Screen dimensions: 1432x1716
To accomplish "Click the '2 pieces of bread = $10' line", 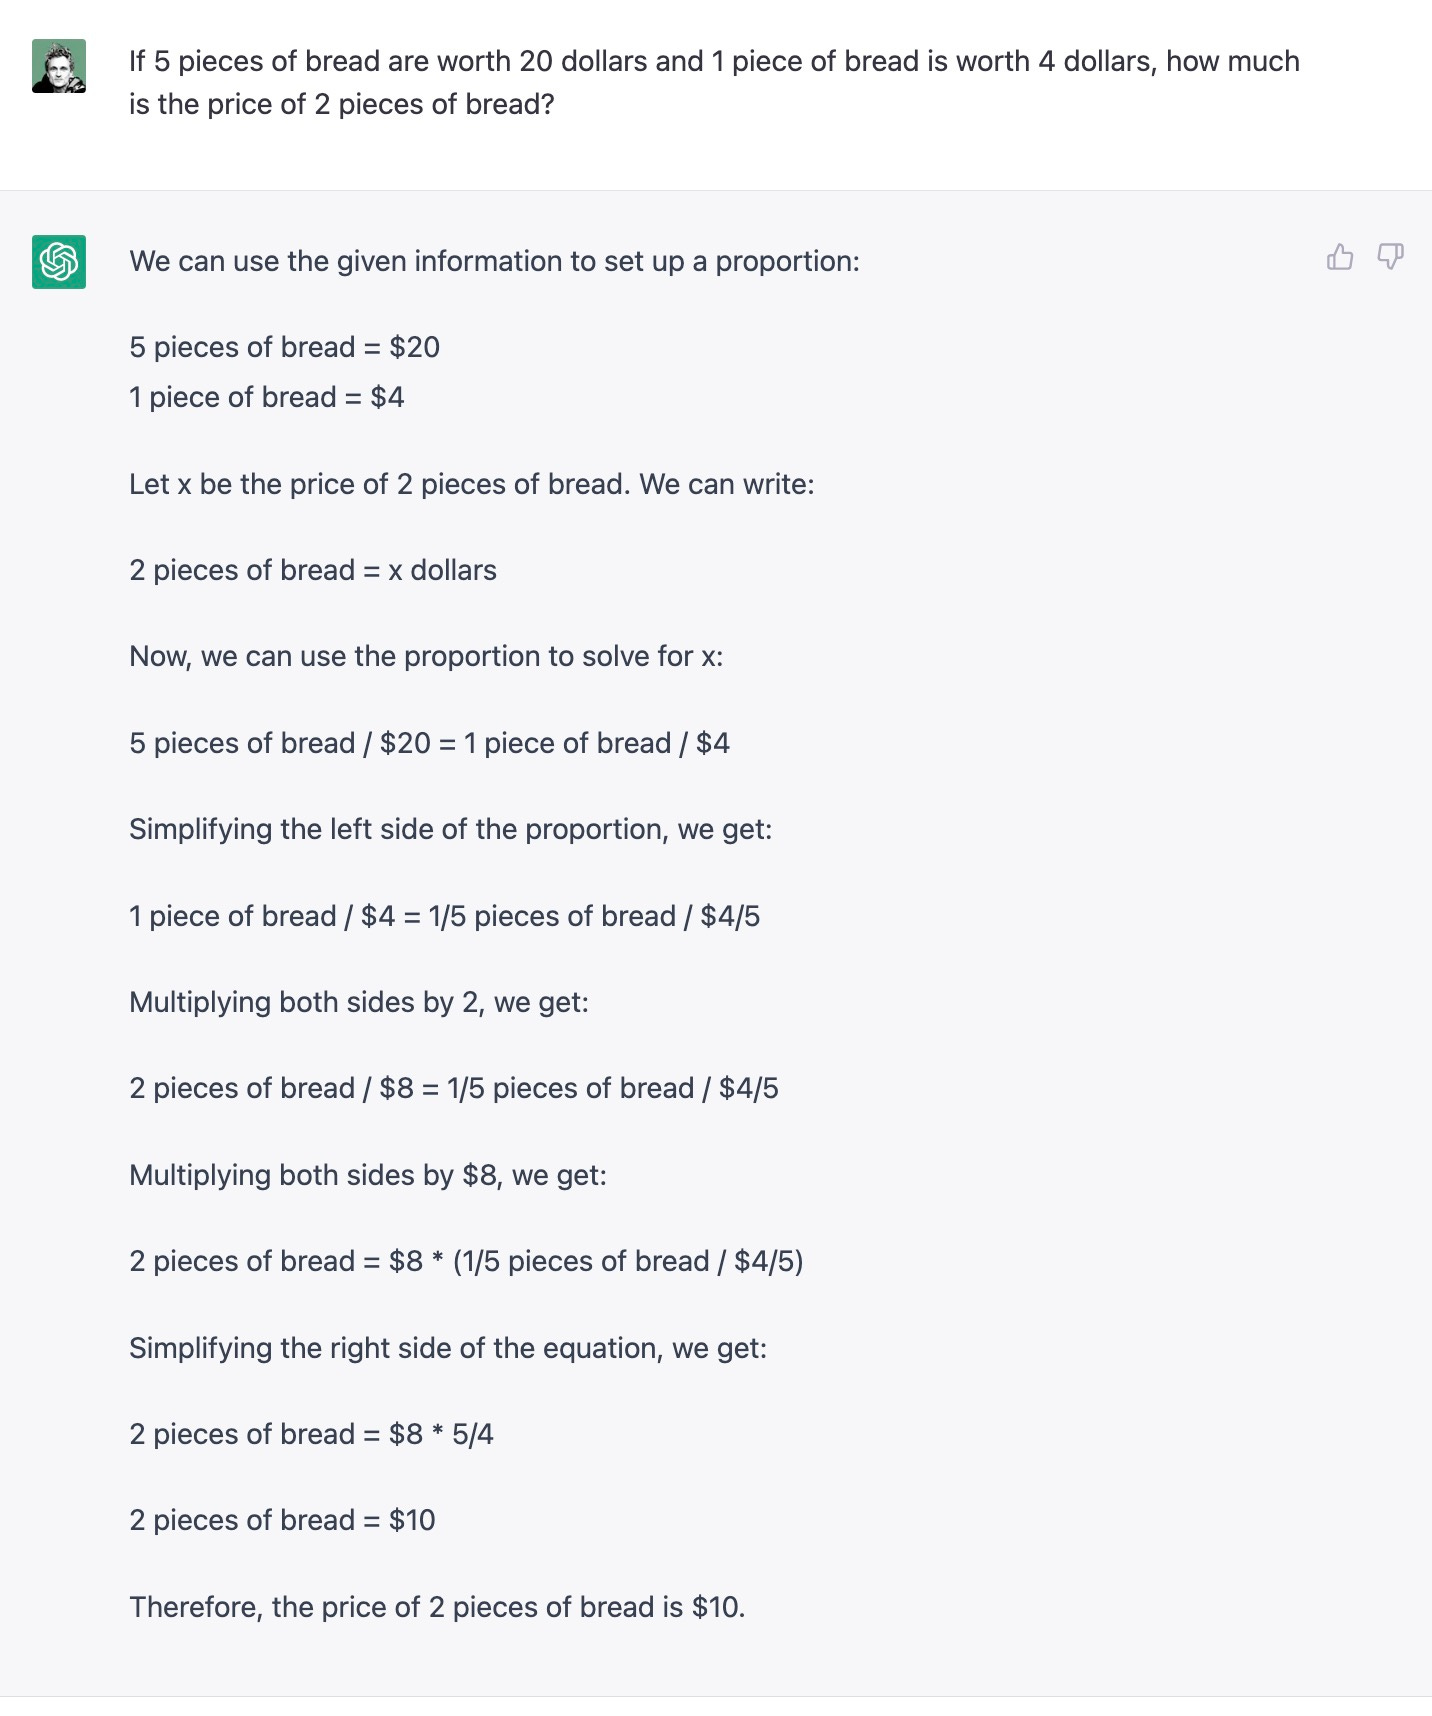I will tap(282, 1520).
